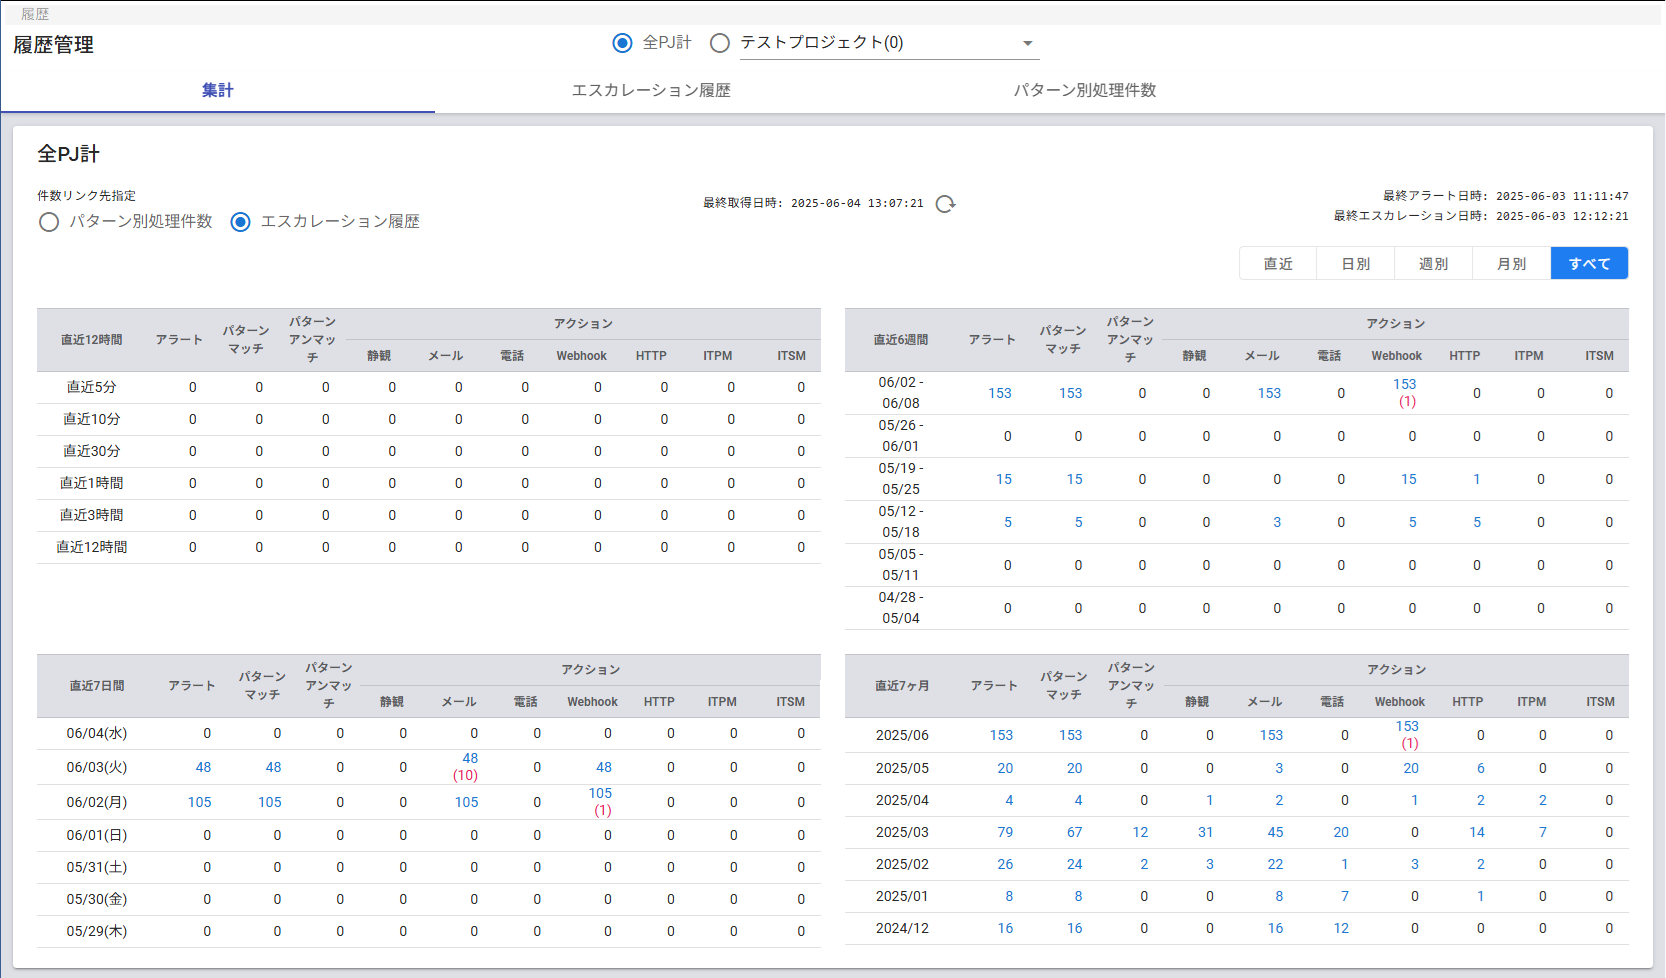Open alert count 105 for 06/02(月)
The height and width of the screenshot is (978, 1666).
(x=199, y=802)
